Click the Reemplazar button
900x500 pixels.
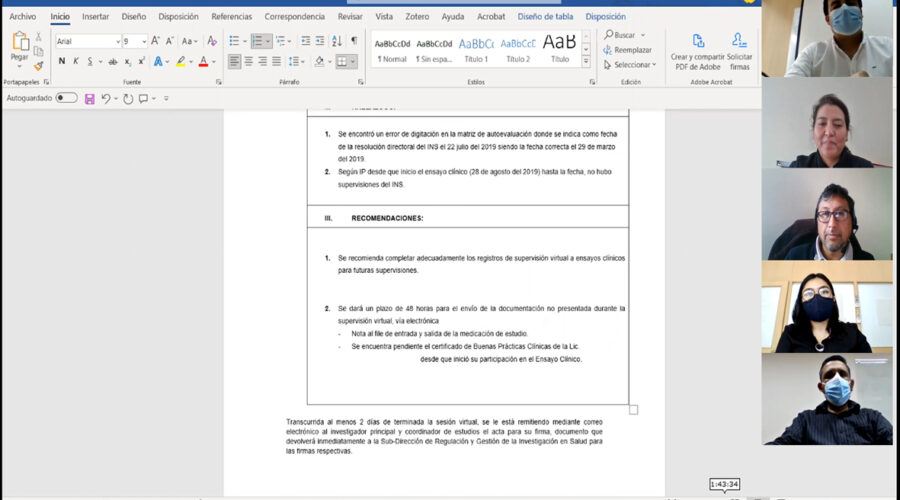click(627, 50)
